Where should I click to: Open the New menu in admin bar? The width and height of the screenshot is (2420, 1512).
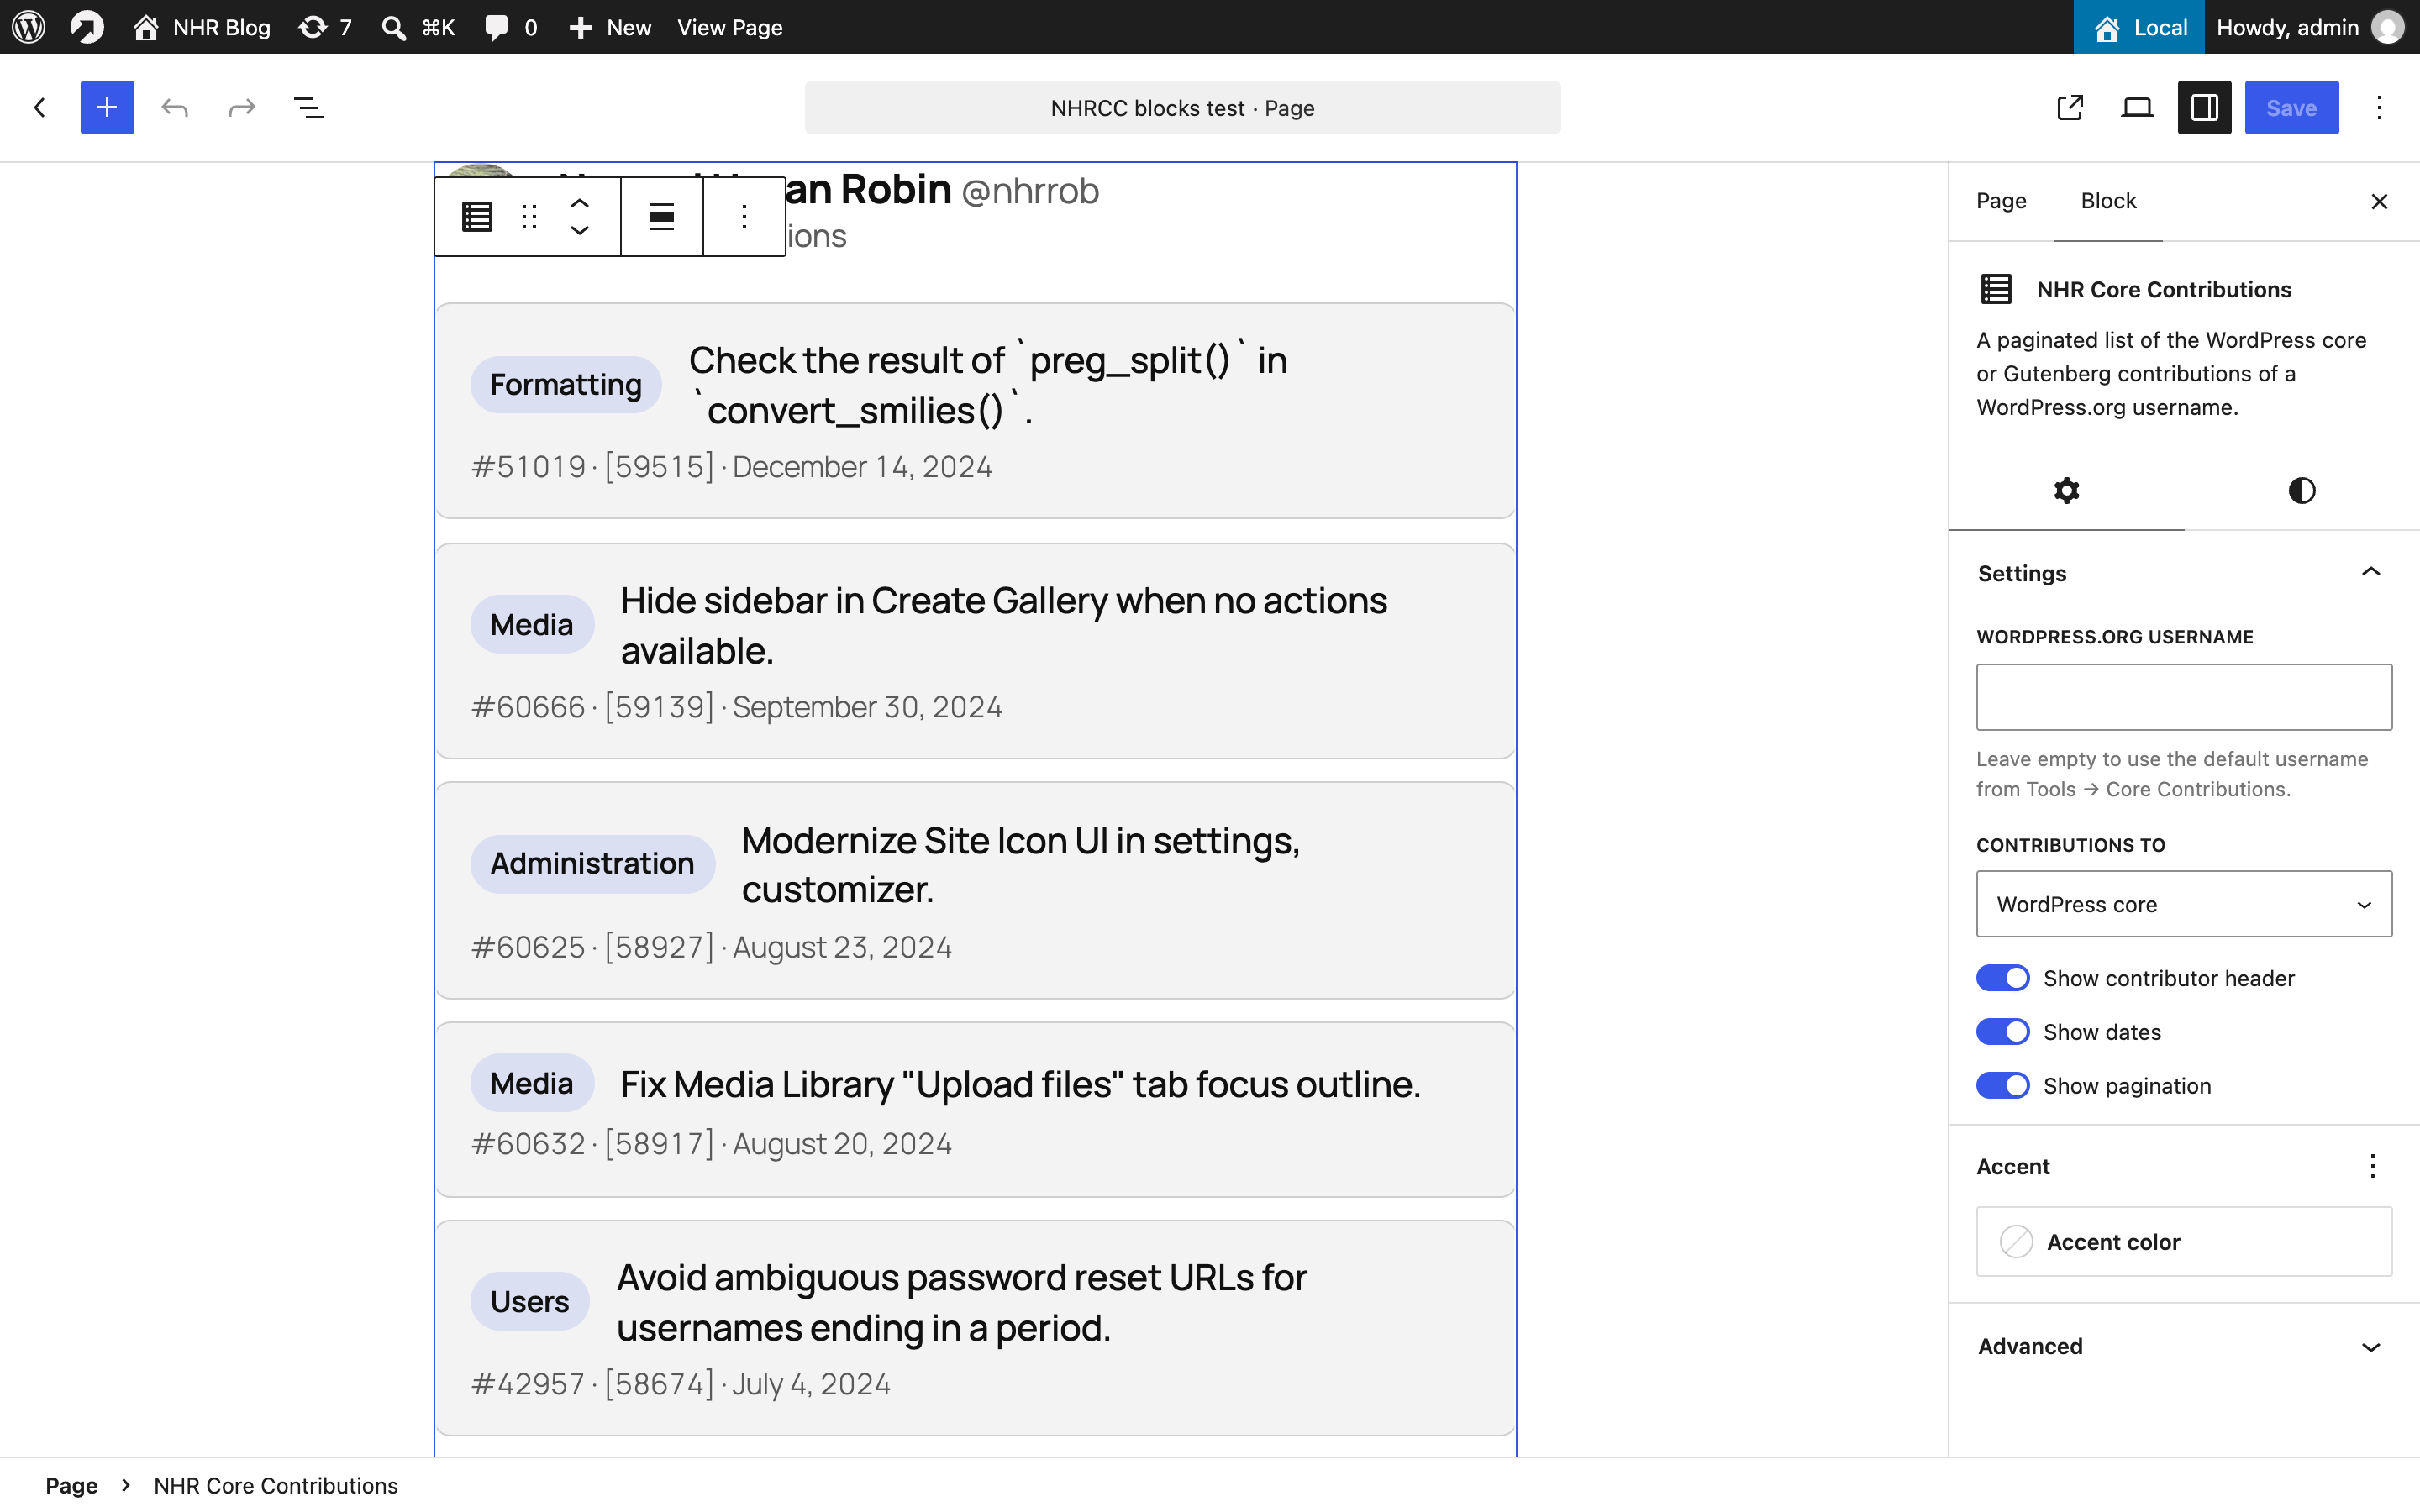point(610,27)
